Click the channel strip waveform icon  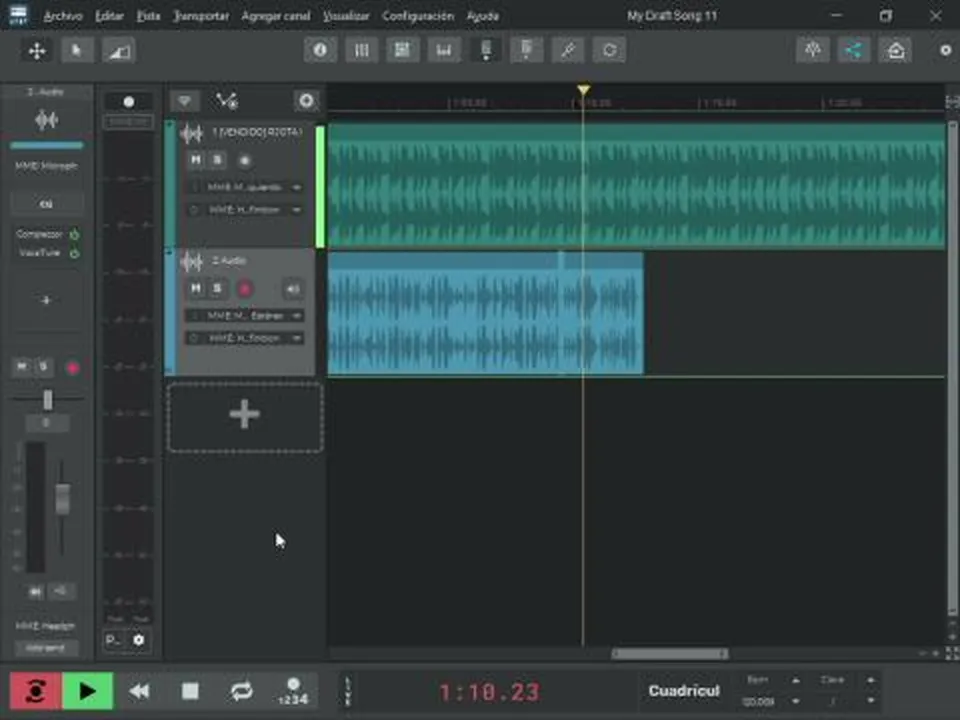47,120
